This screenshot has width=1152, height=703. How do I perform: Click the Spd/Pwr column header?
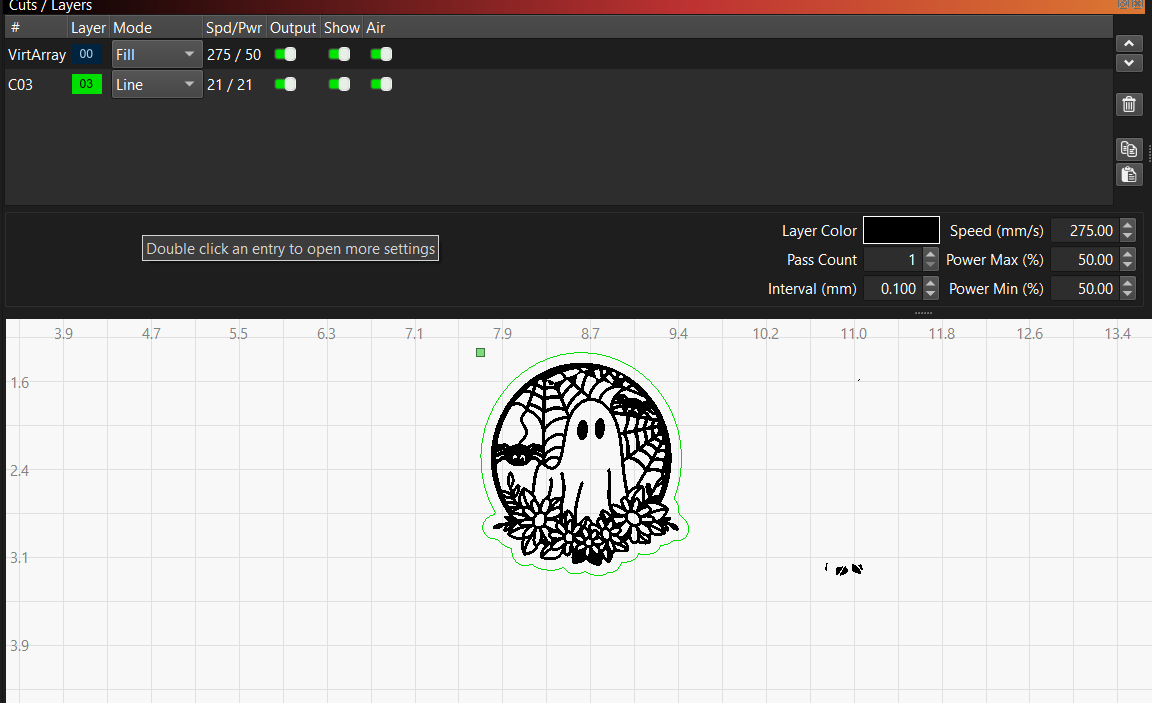point(234,28)
